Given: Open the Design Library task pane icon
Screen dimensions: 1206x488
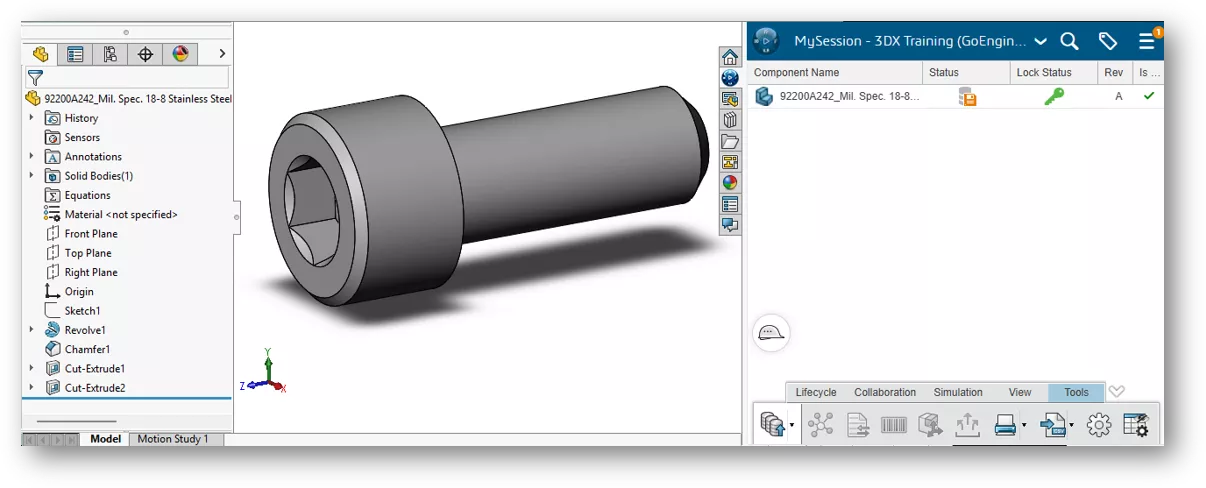Looking at the screenshot, I should (730, 99).
